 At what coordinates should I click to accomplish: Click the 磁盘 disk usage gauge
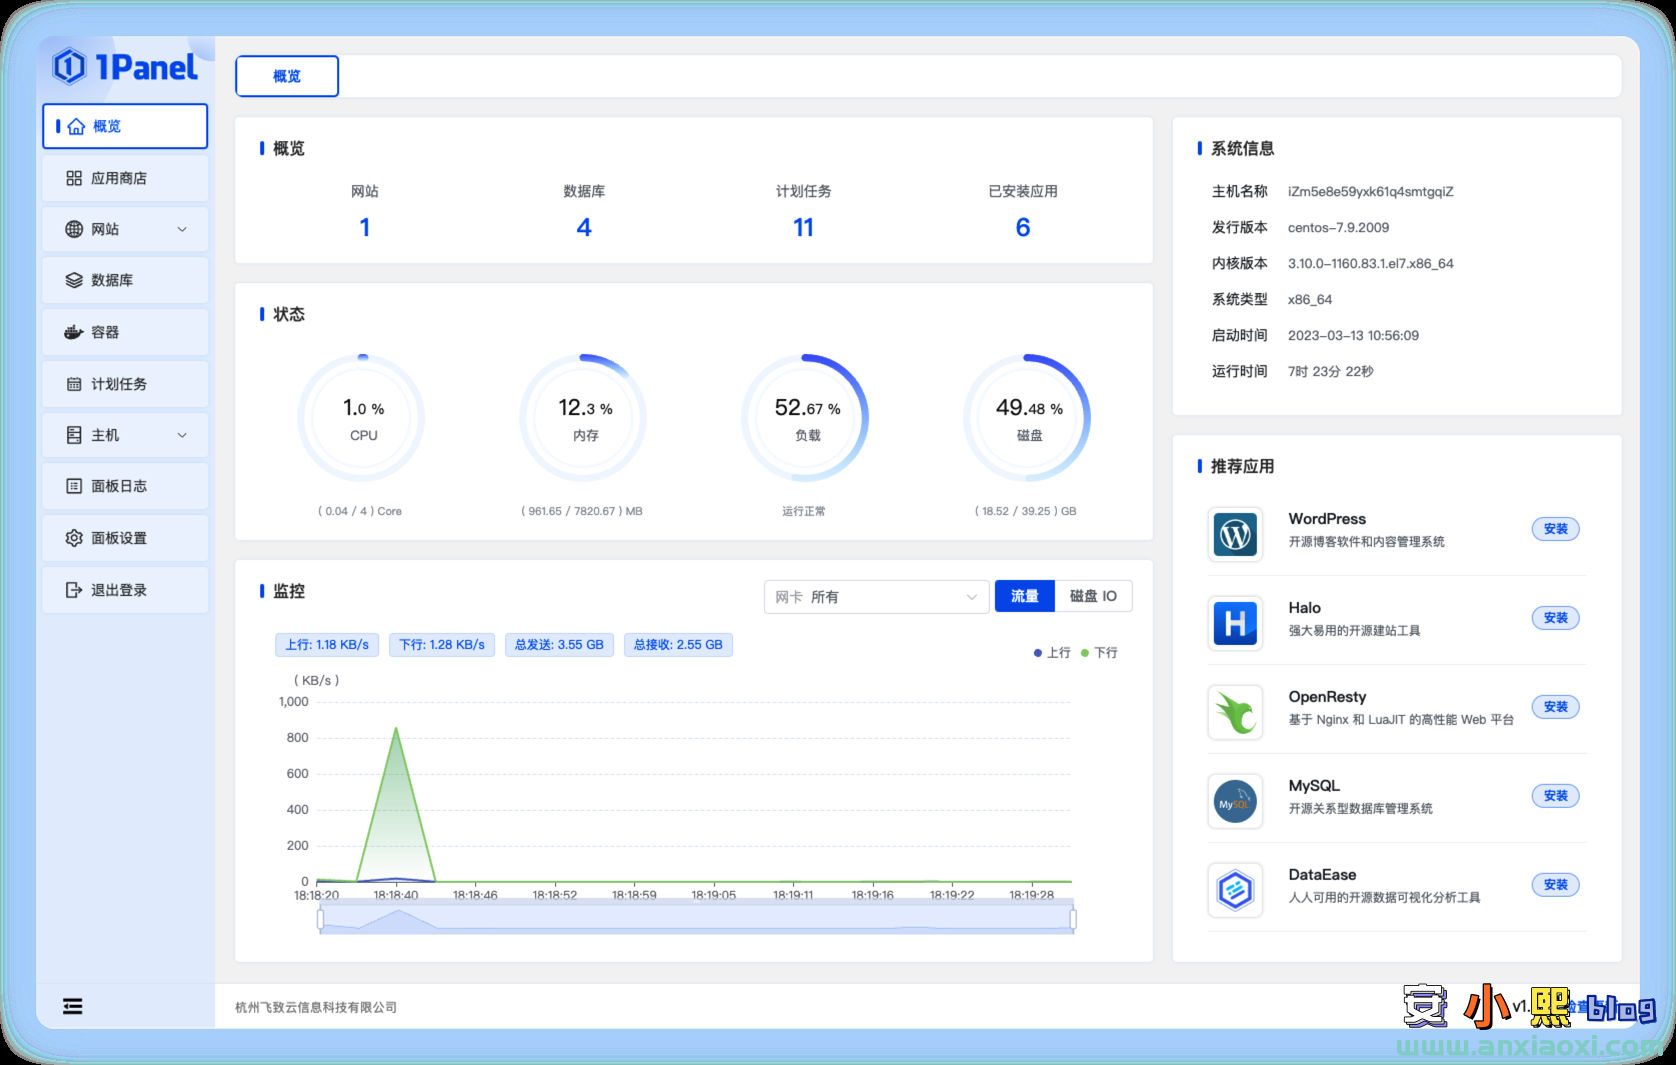pos(1028,418)
